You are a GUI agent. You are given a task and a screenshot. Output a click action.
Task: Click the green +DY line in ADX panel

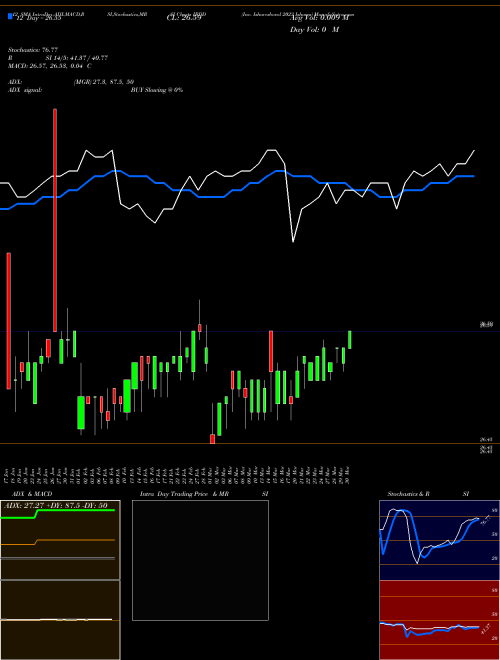point(58,514)
